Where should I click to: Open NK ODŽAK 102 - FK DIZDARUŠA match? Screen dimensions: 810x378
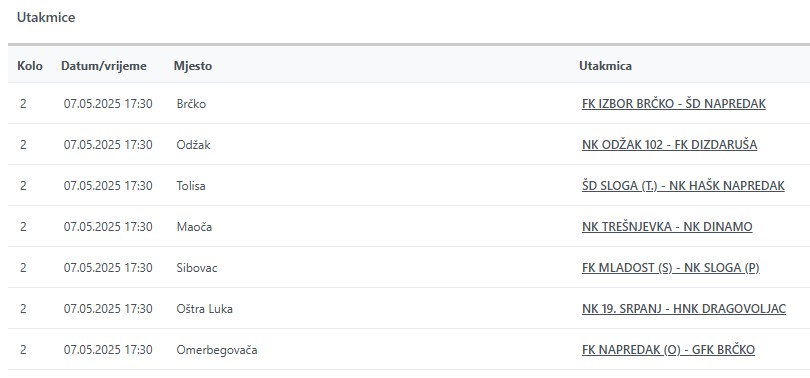tap(669, 145)
